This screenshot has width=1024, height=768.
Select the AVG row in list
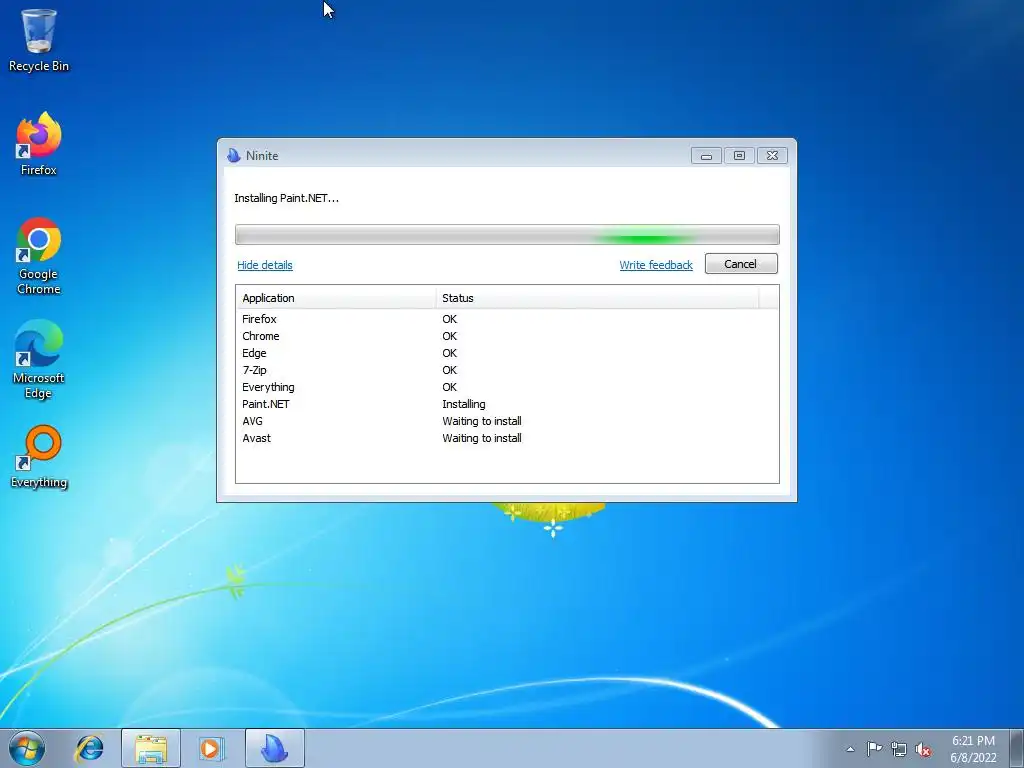click(x=507, y=421)
